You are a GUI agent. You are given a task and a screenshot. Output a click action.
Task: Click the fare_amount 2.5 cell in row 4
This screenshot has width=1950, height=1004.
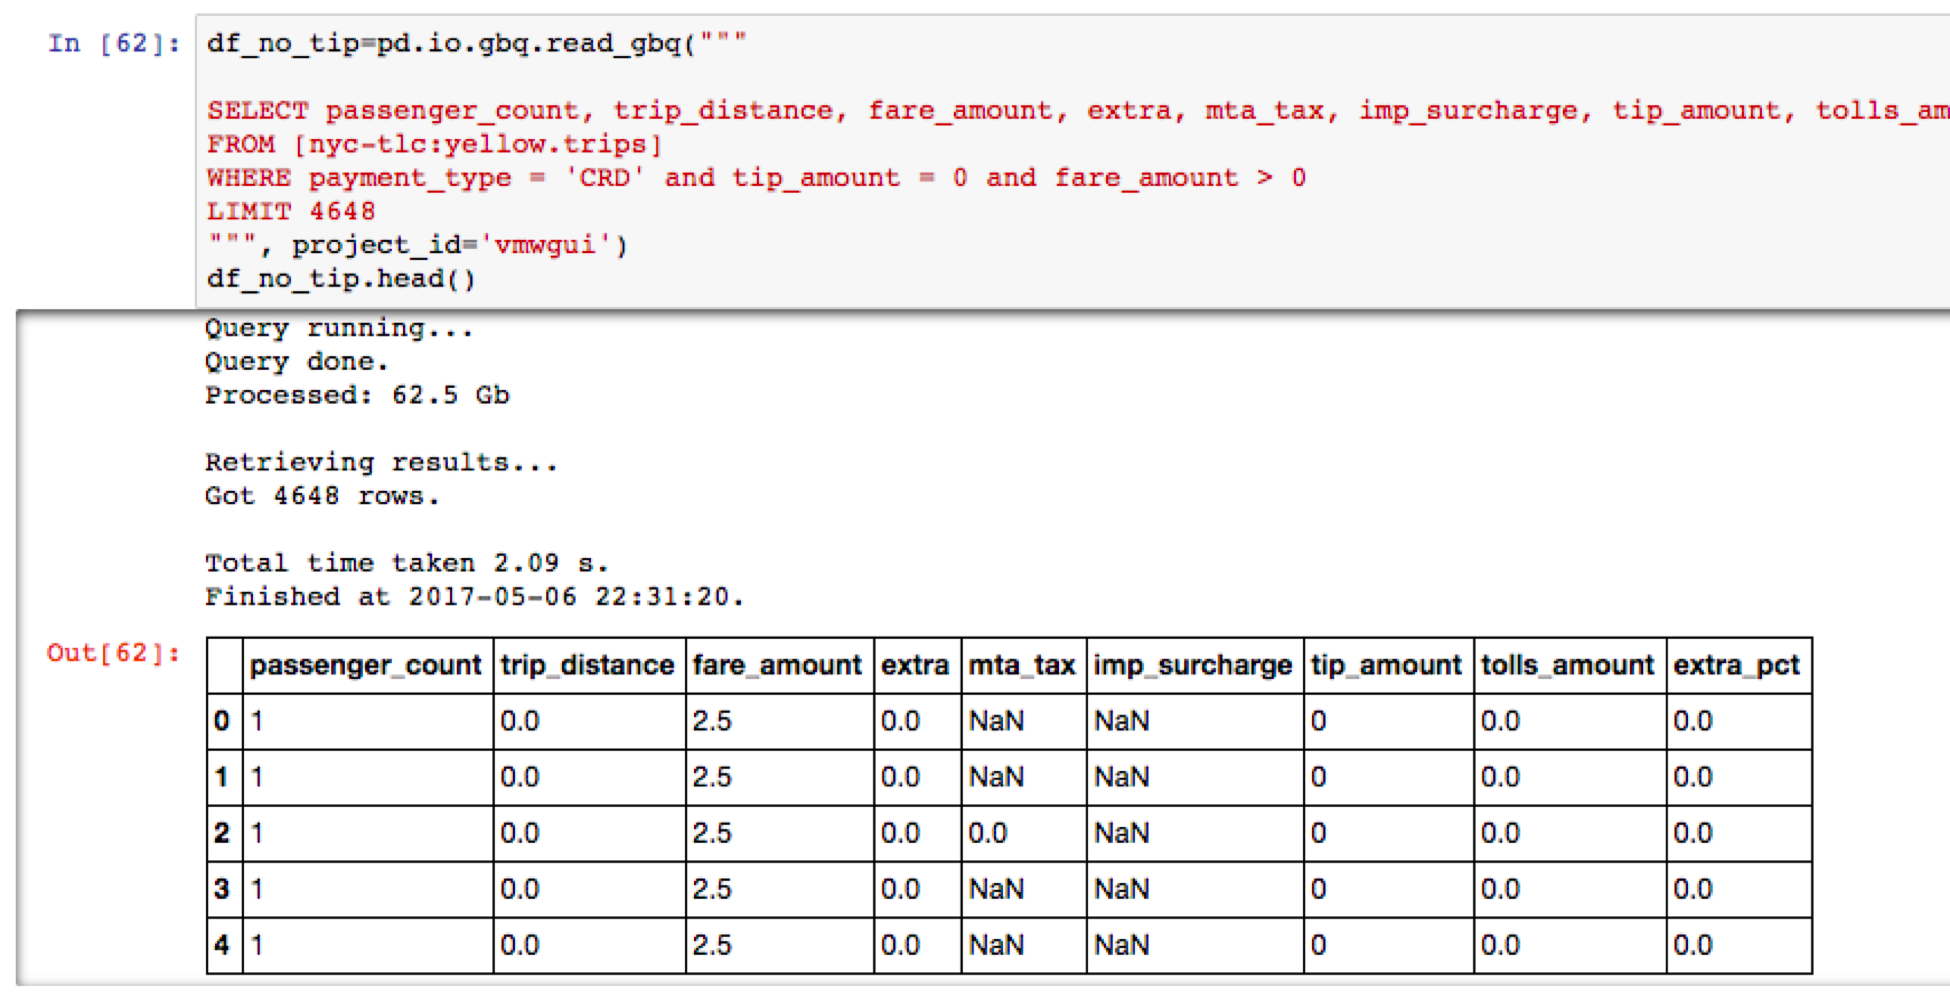point(778,945)
